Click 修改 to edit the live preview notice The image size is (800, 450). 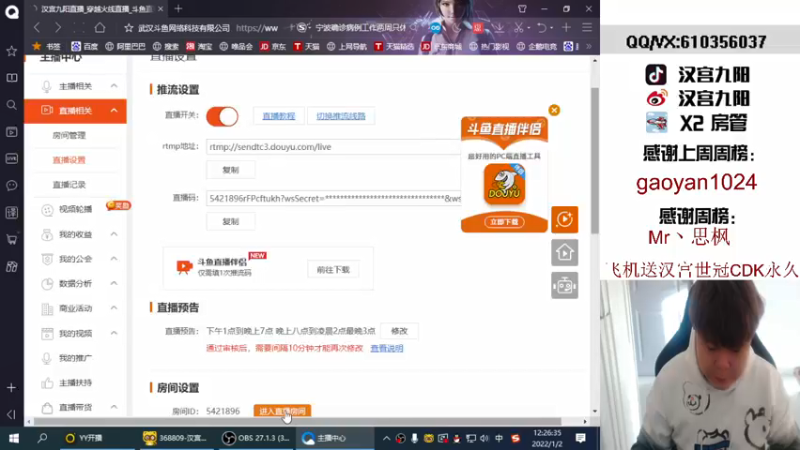(399, 331)
